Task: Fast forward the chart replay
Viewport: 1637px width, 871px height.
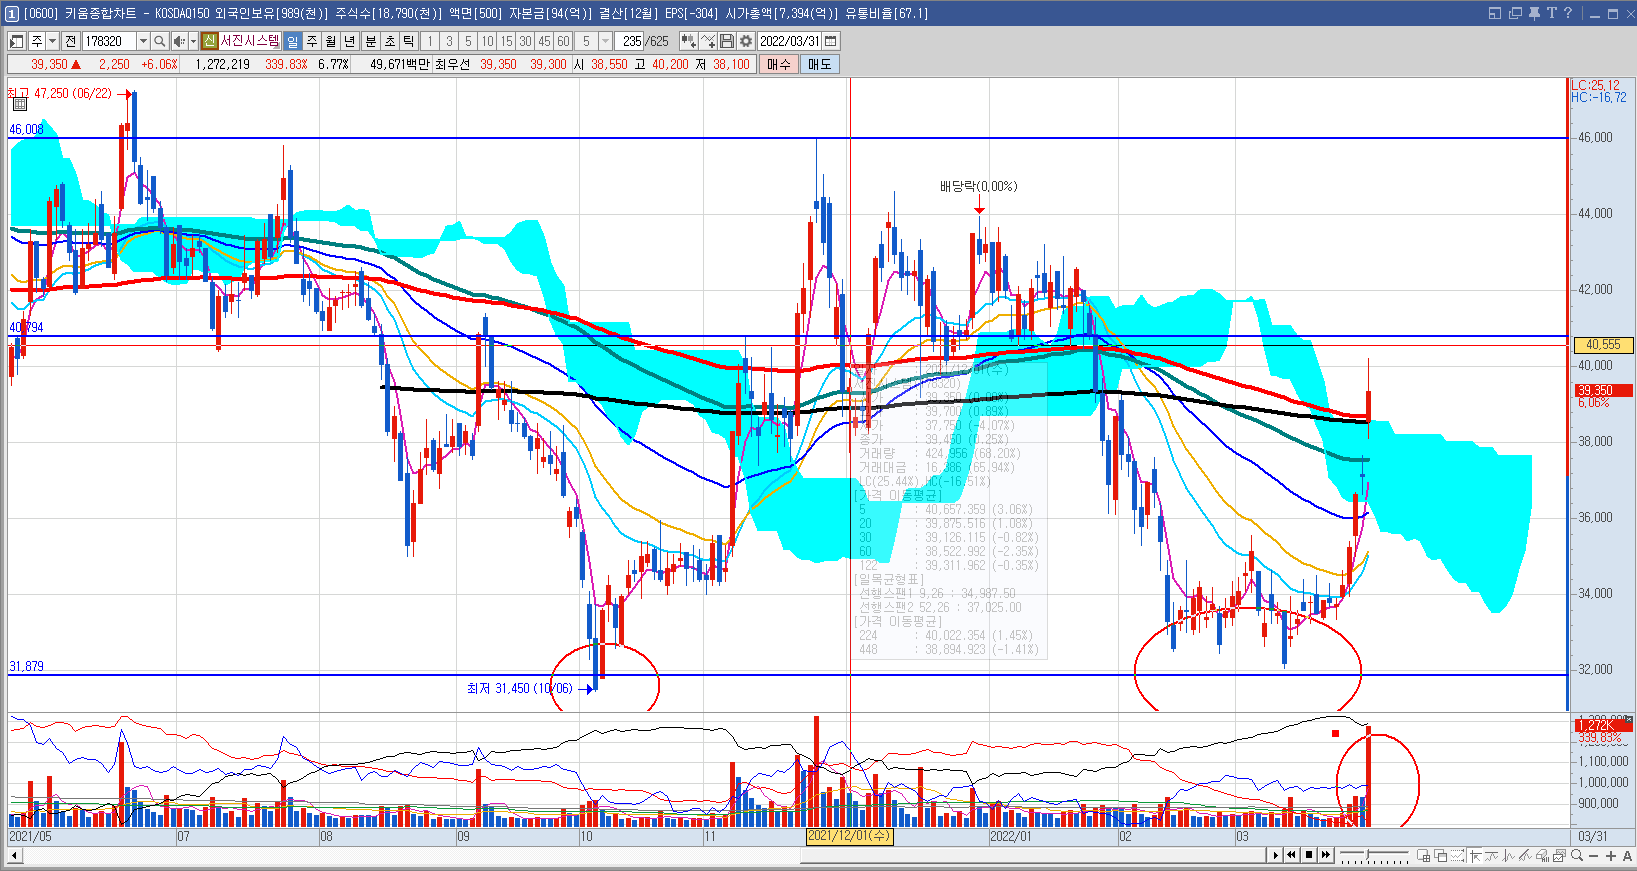Action: click(1326, 855)
